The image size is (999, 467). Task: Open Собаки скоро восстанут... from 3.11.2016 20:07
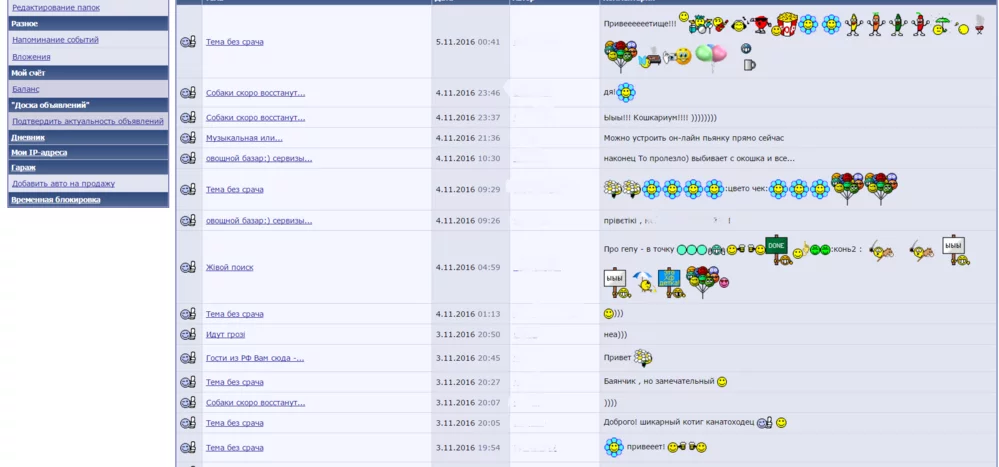point(255,403)
